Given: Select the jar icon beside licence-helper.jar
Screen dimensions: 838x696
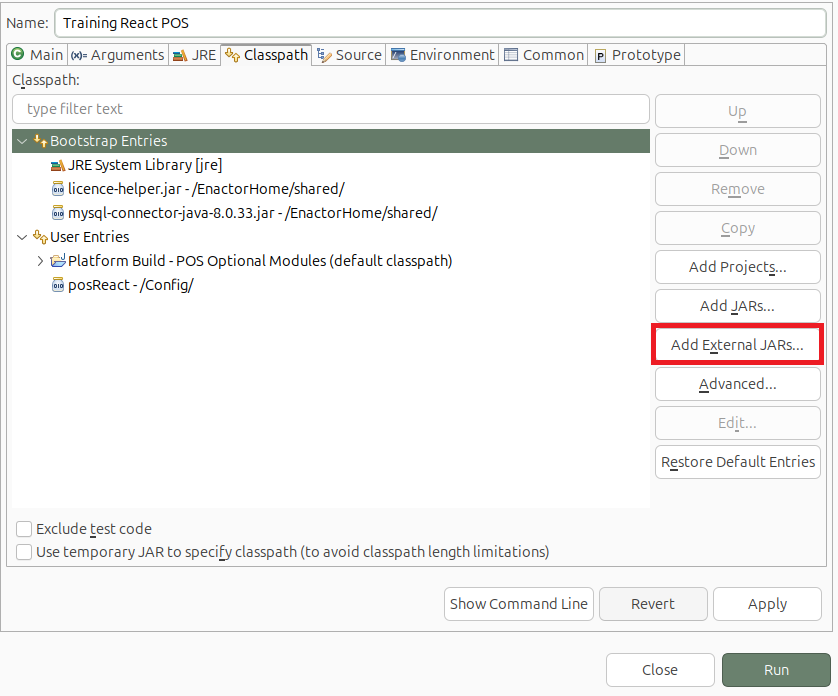Looking at the screenshot, I should (57, 188).
